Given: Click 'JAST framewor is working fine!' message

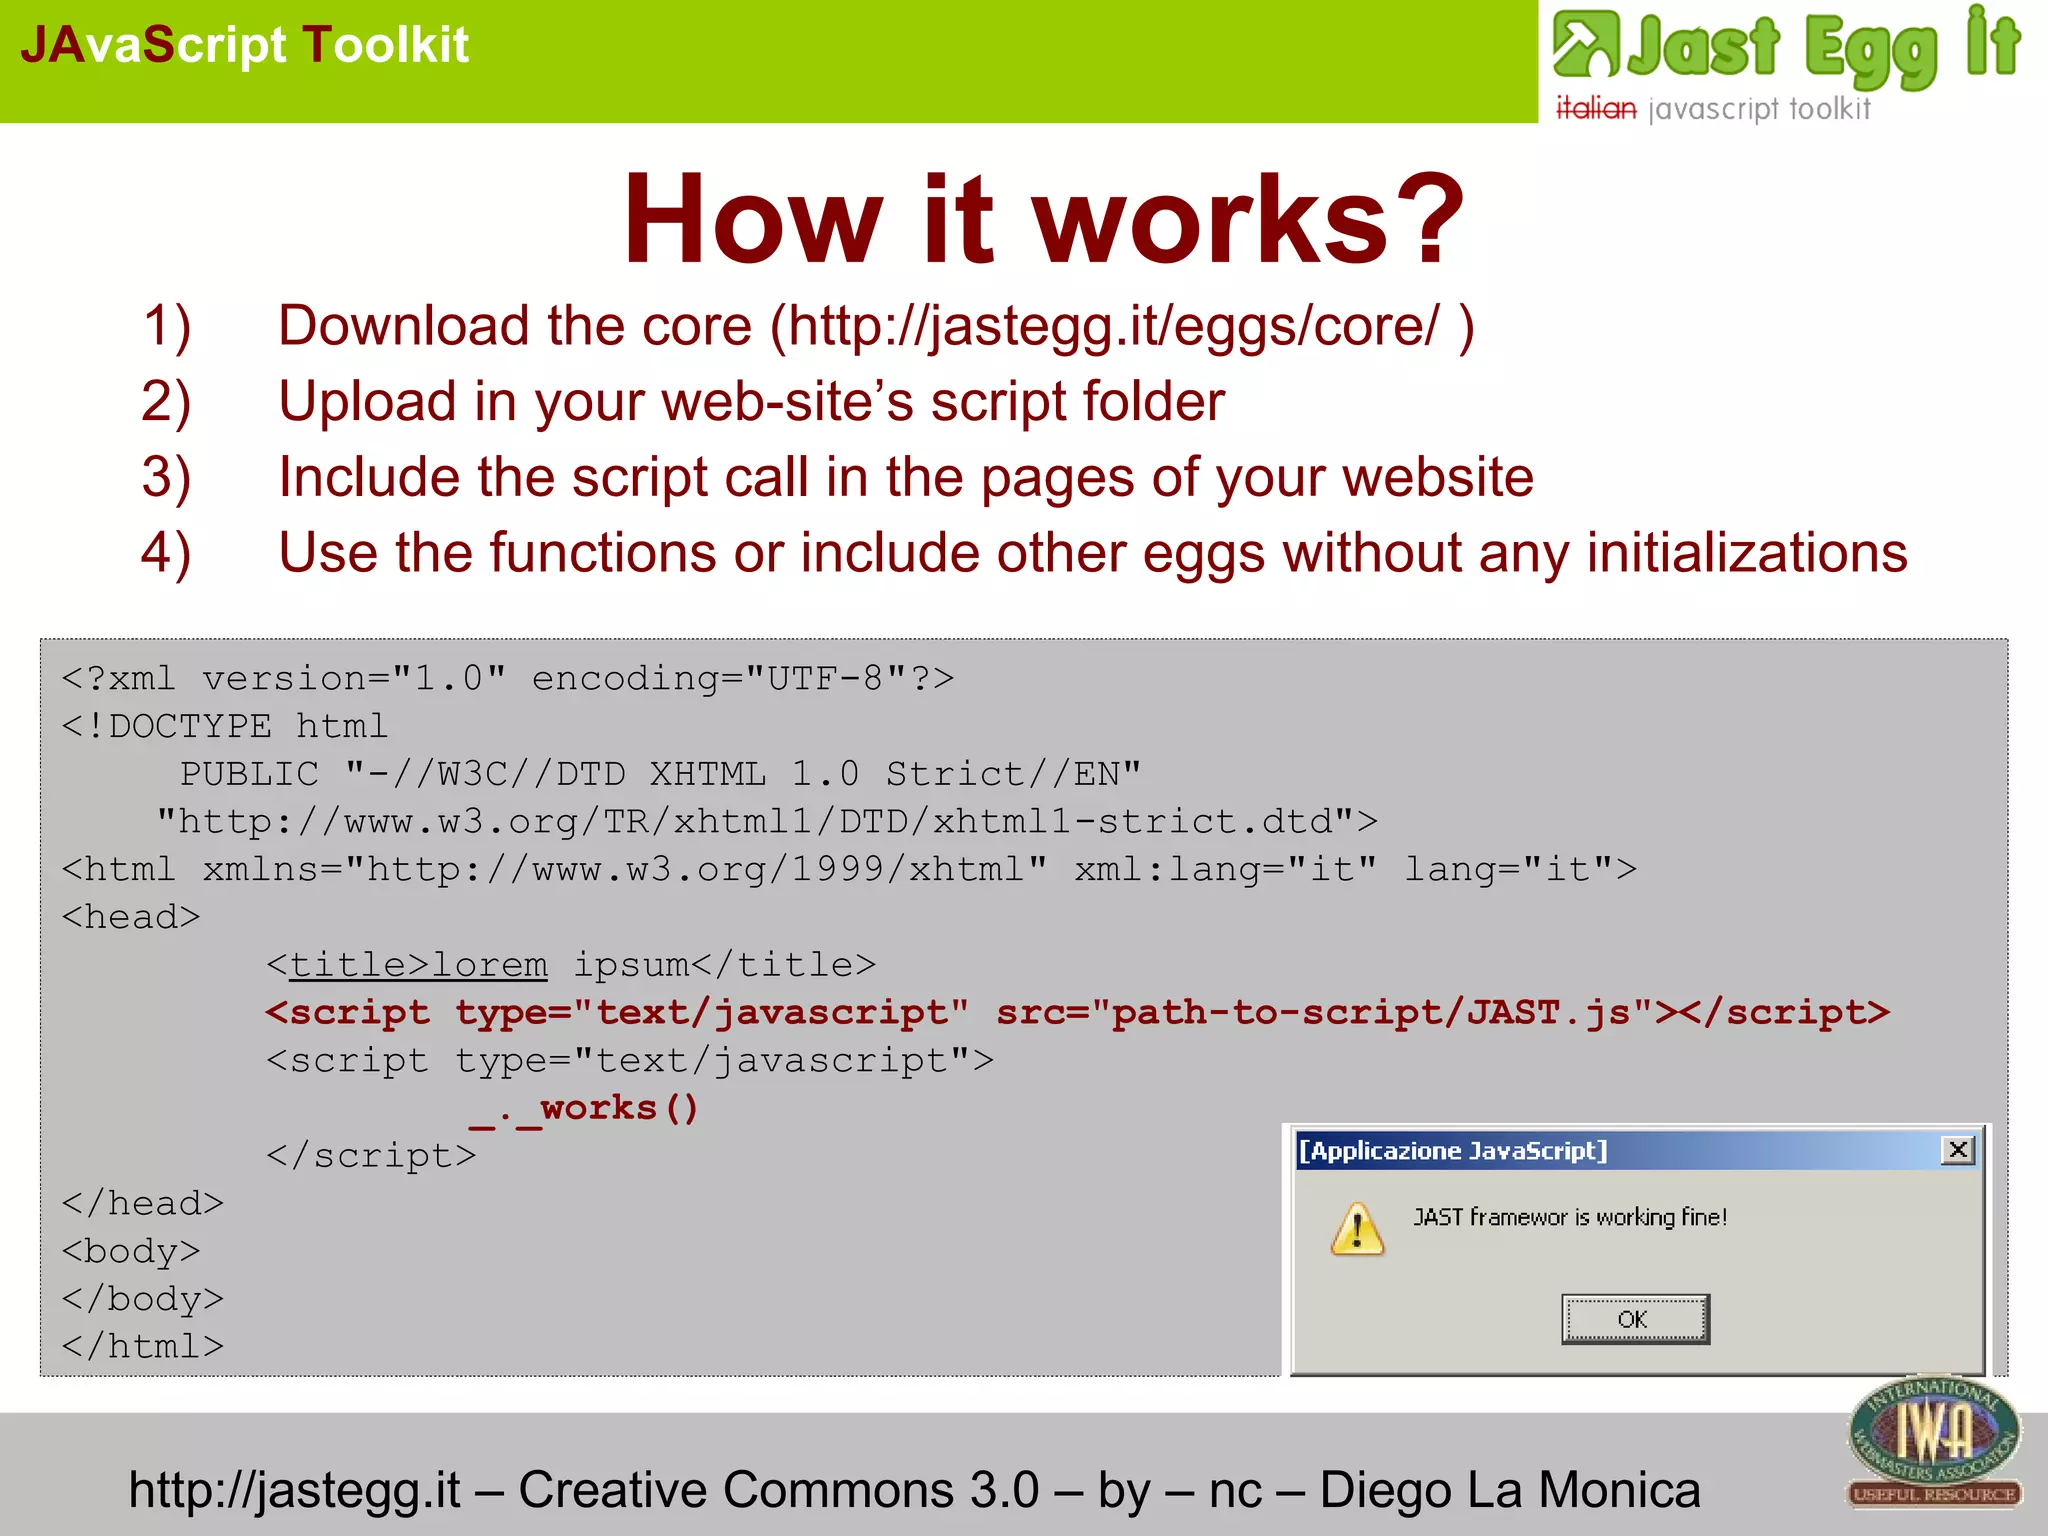Looking at the screenshot, I should [1570, 1217].
